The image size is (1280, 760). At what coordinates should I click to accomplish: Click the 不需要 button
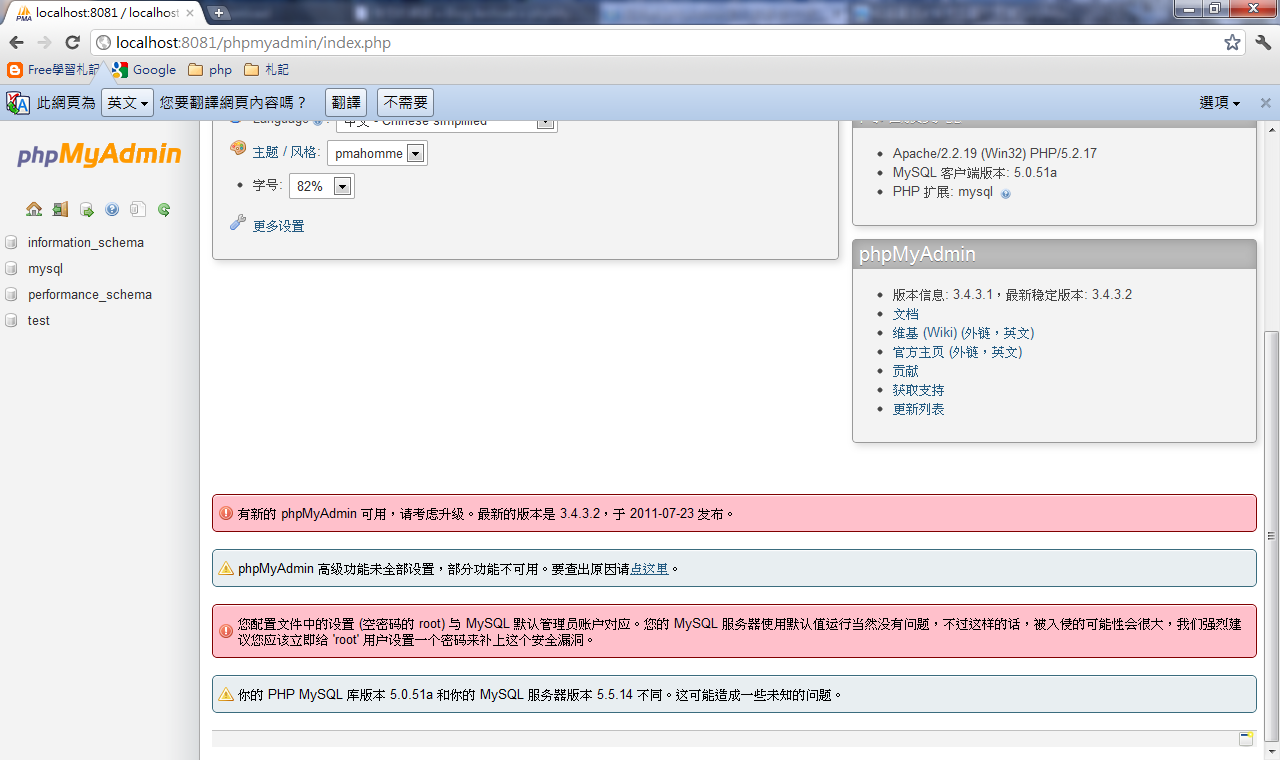(x=405, y=103)
